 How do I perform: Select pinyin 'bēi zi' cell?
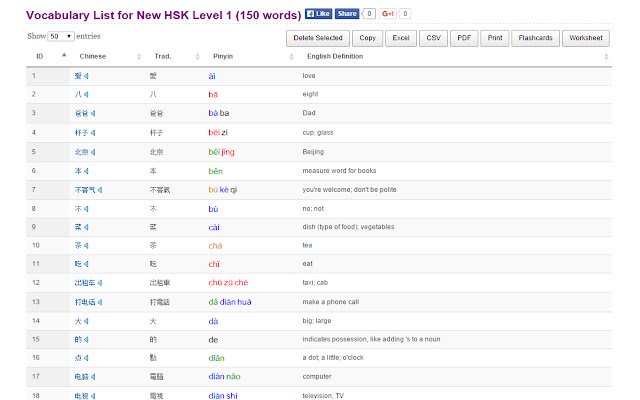218,133
